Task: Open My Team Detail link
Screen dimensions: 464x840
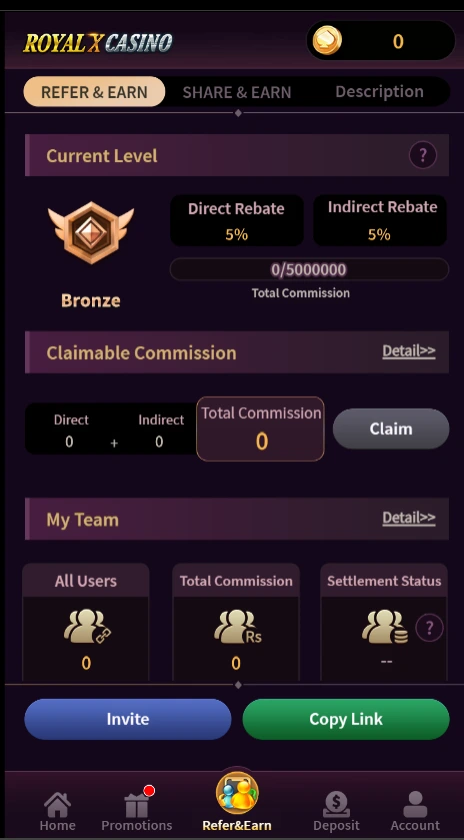Action: pos(409,518)
